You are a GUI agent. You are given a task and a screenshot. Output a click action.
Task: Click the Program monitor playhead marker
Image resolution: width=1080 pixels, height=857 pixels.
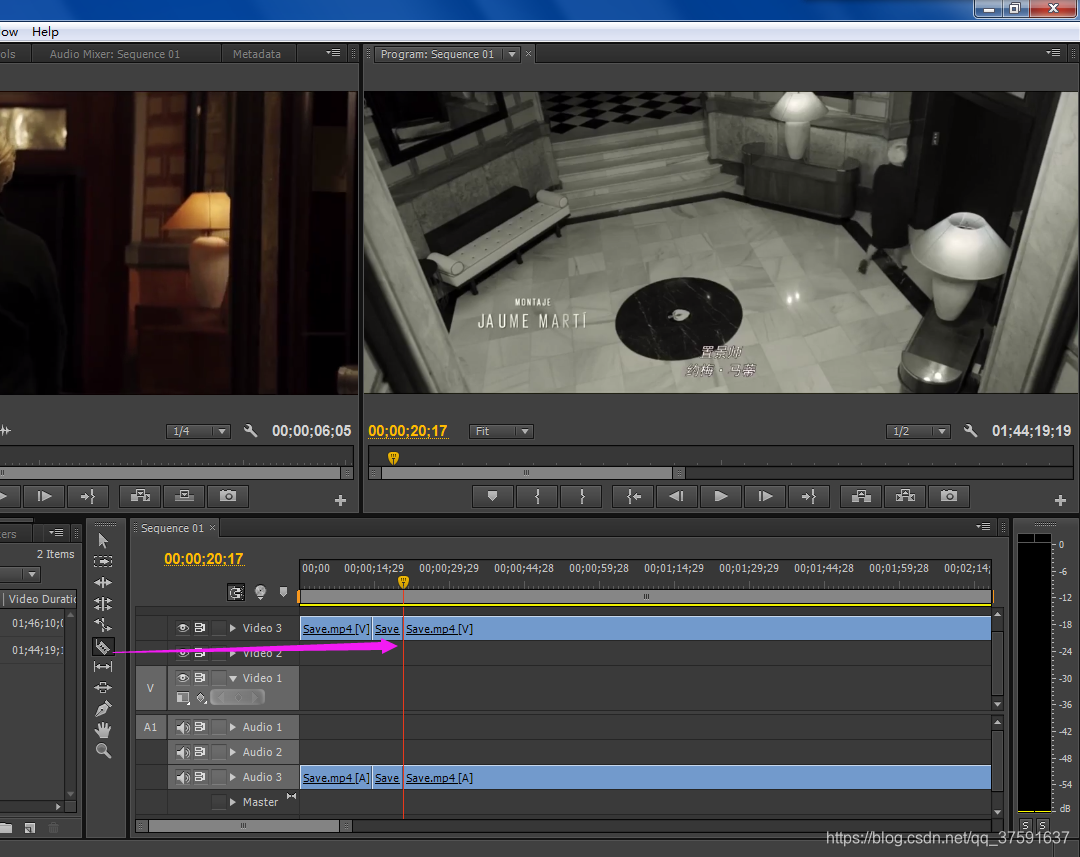tap(393, 457)
